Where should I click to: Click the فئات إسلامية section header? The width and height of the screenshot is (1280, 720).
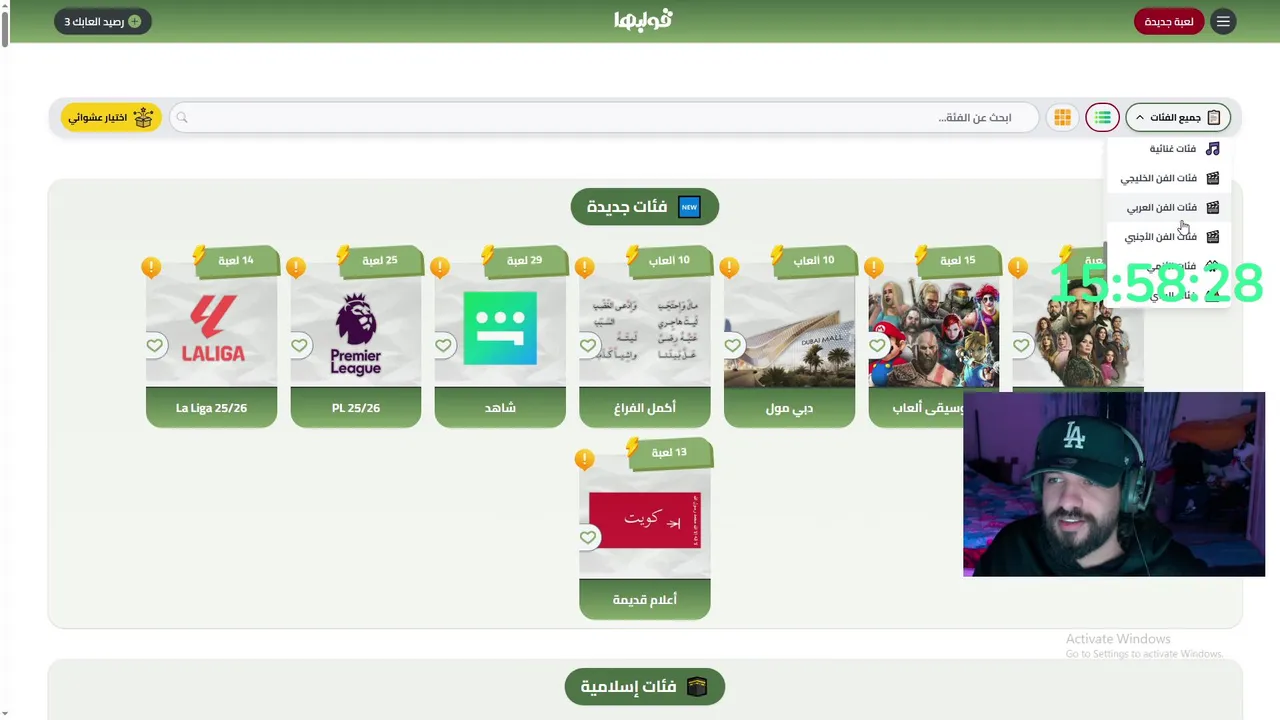pos(645,687)
